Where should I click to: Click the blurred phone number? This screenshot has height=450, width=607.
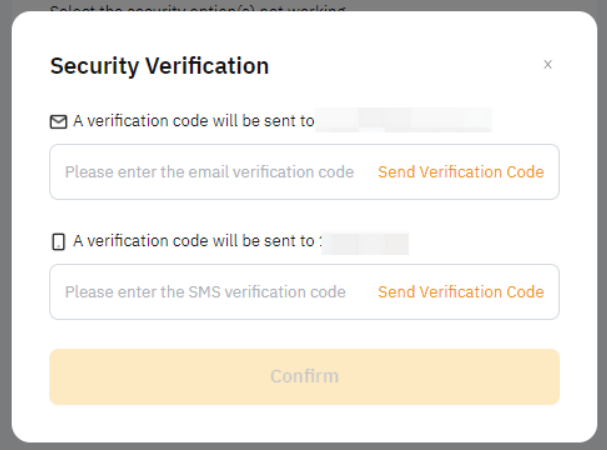[x=367, y=242]
